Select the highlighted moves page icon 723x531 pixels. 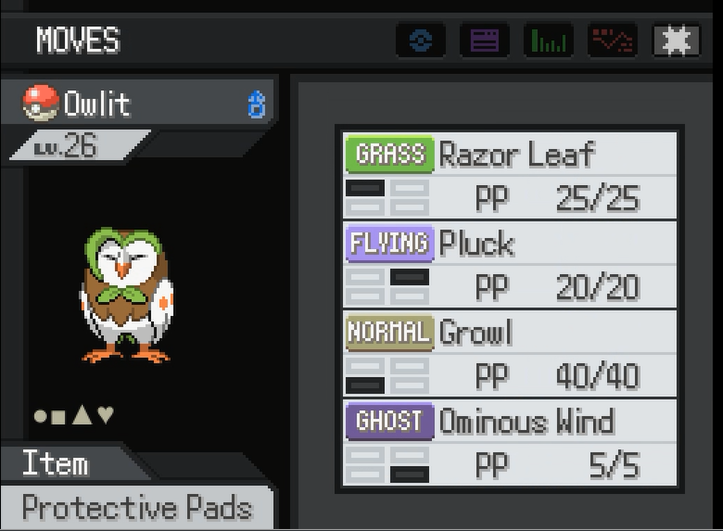pos(676,40)
